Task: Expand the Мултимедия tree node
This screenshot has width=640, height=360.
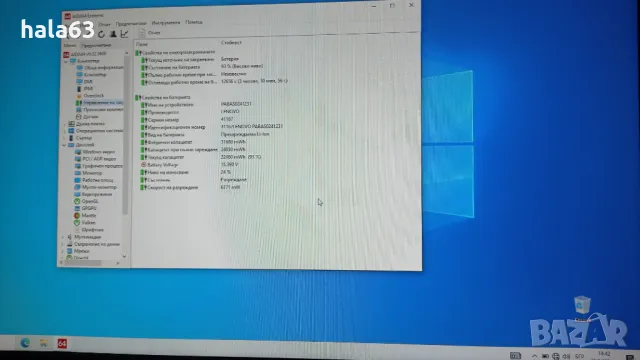Action: tap(63, 237)
